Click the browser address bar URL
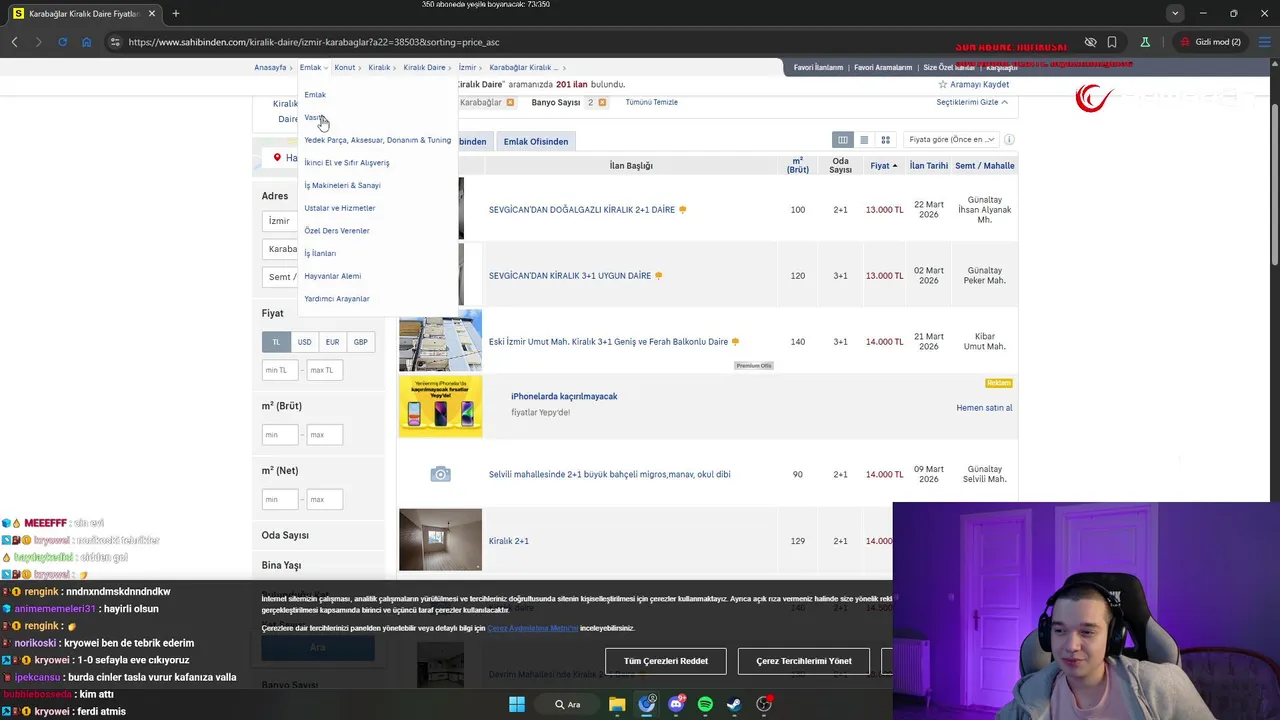 (314, 42)
